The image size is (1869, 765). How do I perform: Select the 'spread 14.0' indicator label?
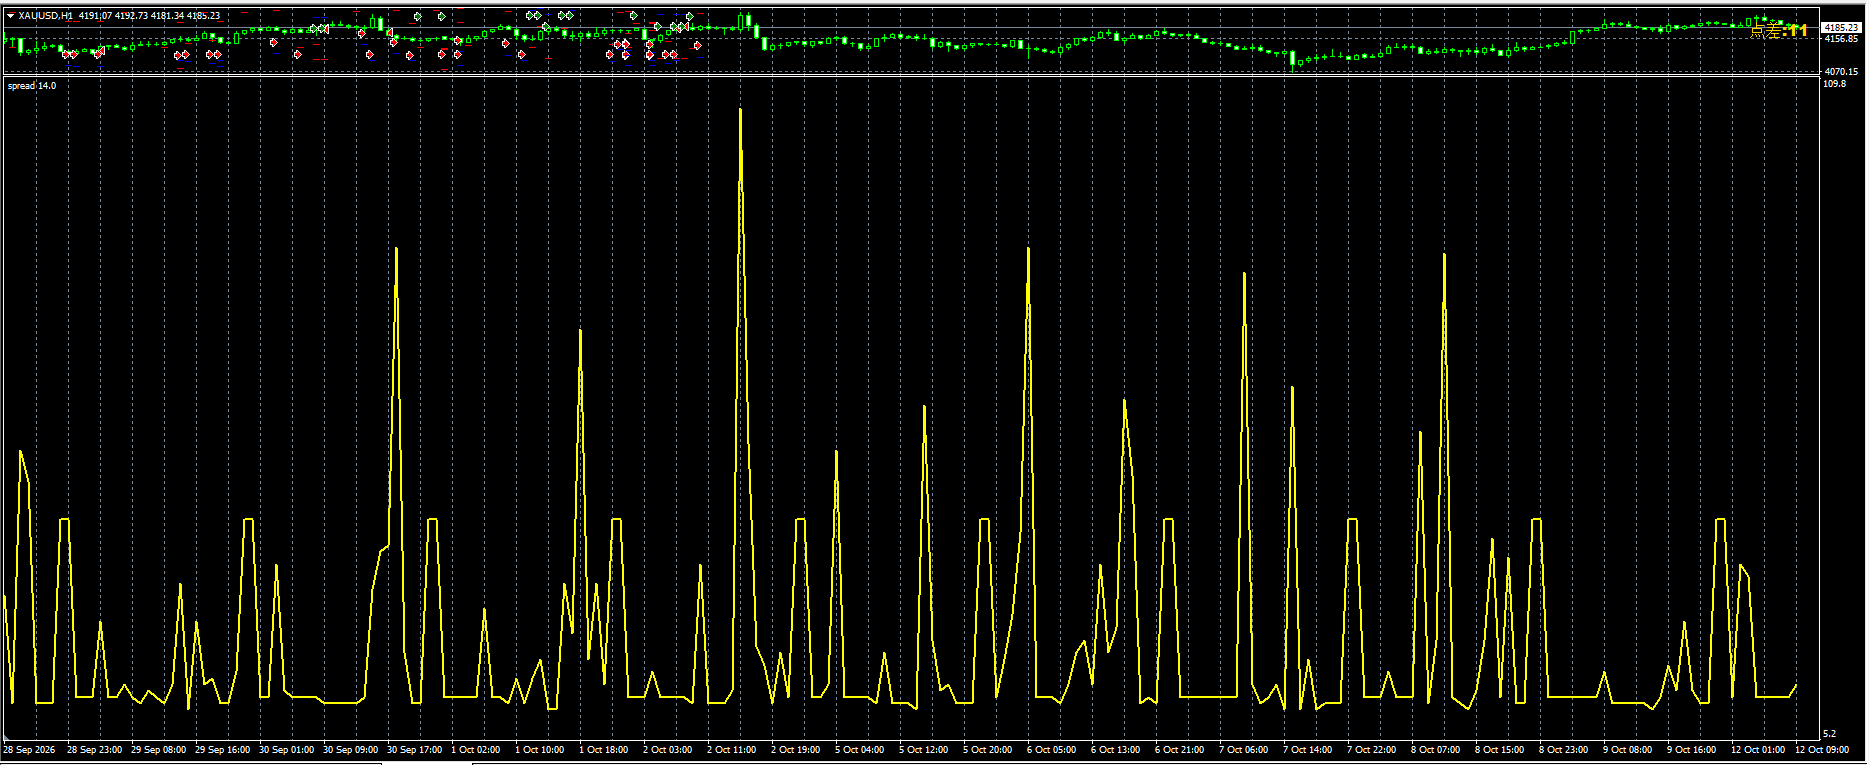[x=32, y=86]
